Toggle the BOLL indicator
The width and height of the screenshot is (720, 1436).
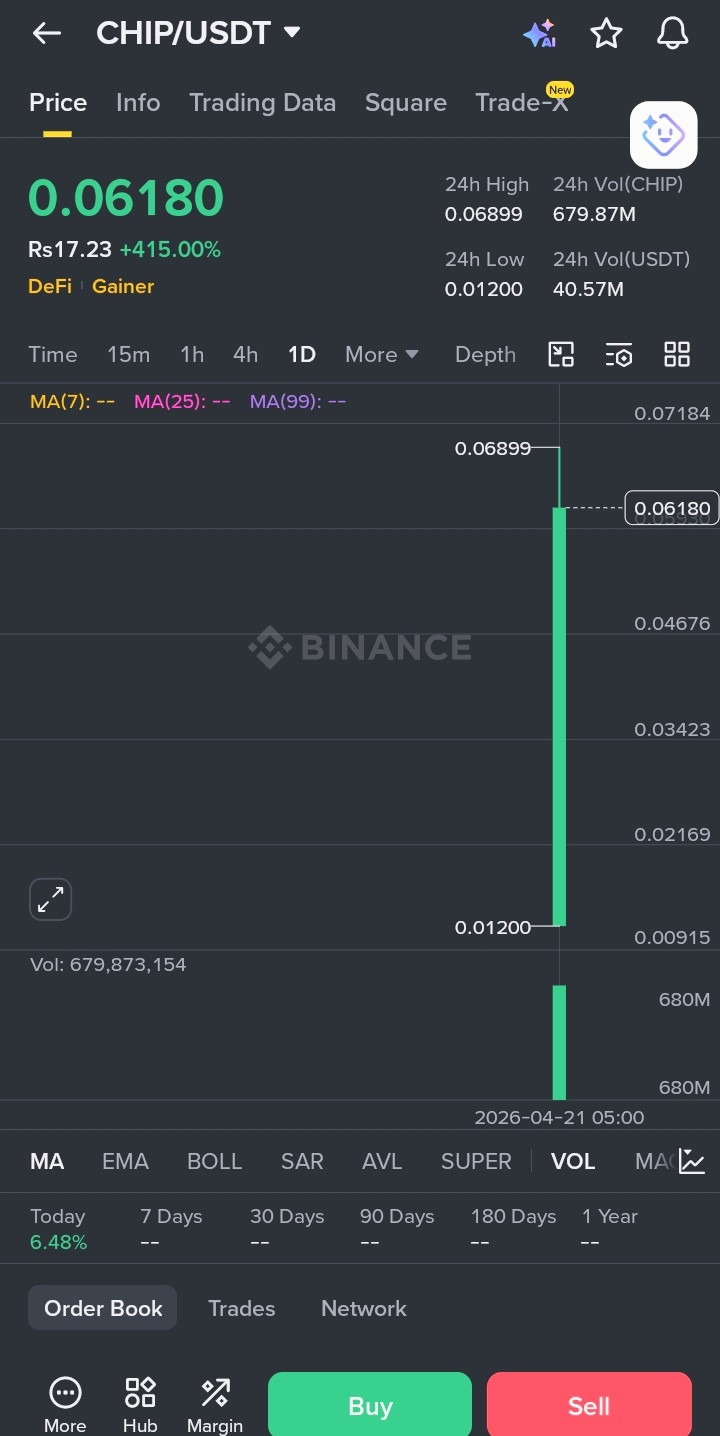click(214, 1161)
